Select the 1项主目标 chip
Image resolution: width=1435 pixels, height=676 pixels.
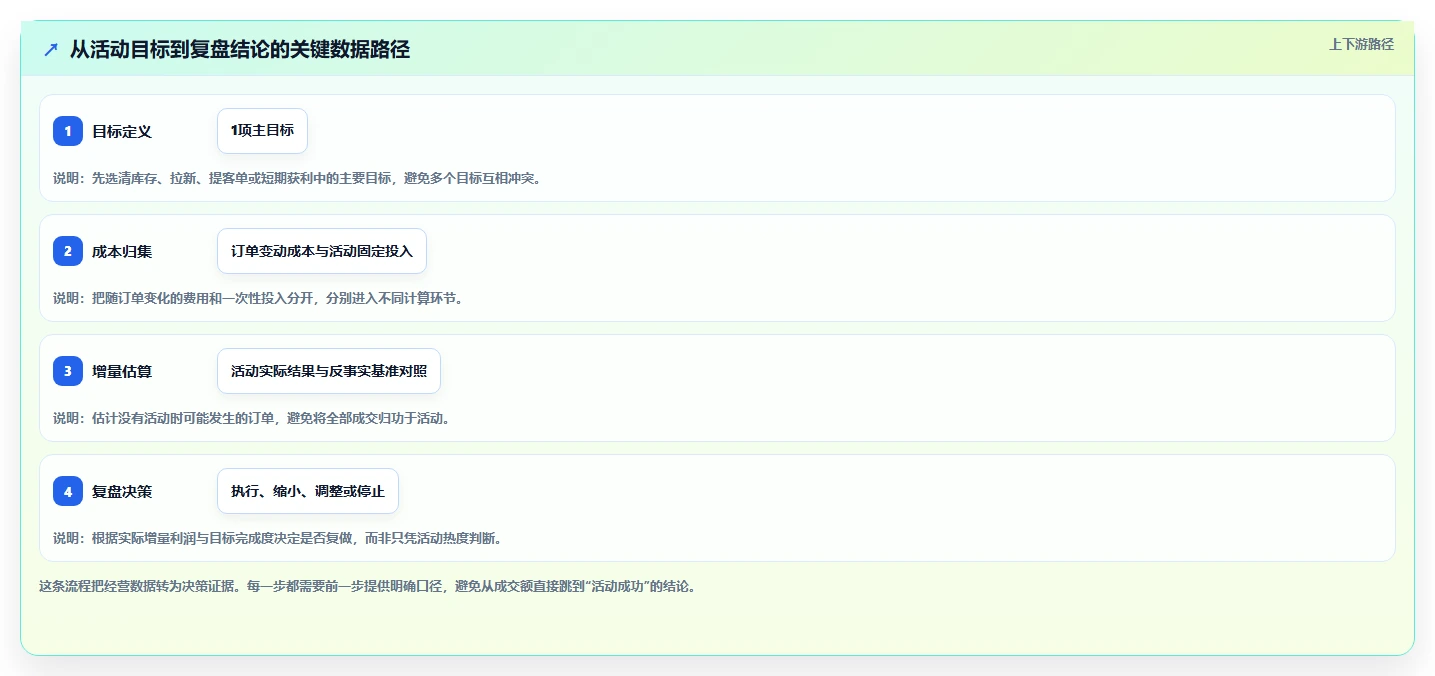coord(262,131)
